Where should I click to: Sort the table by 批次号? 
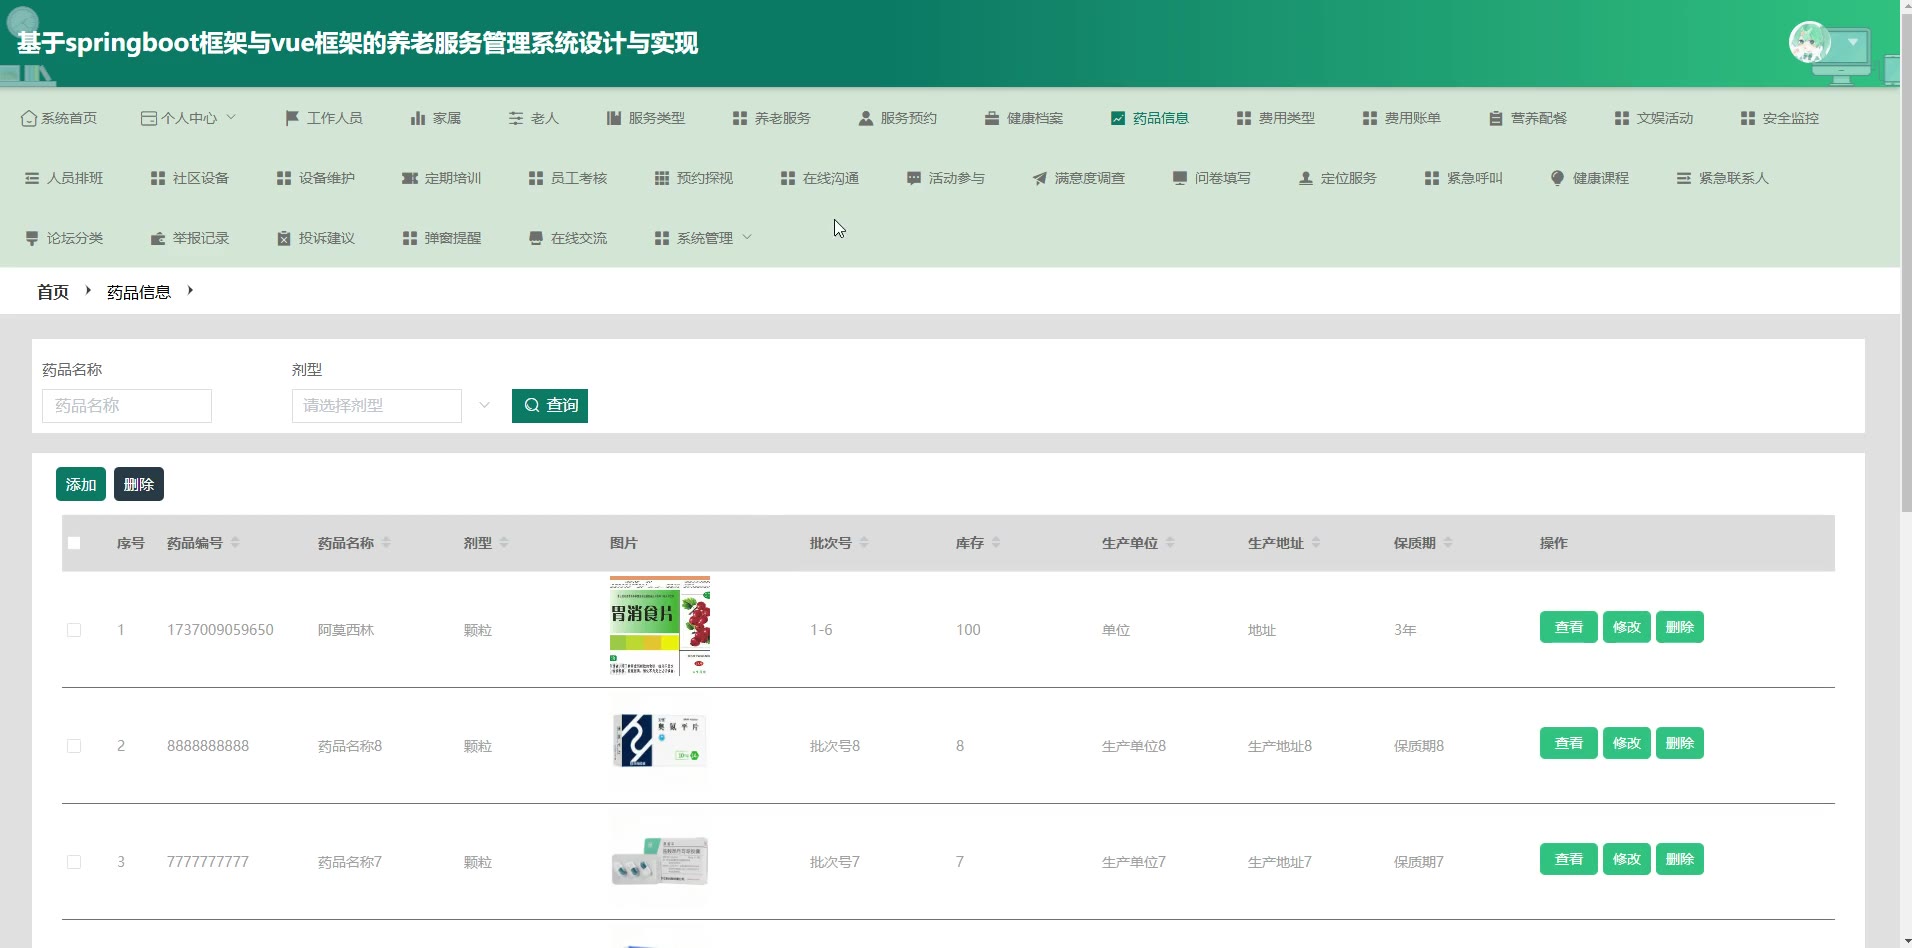pyautogui.click(x=864, y=543)
